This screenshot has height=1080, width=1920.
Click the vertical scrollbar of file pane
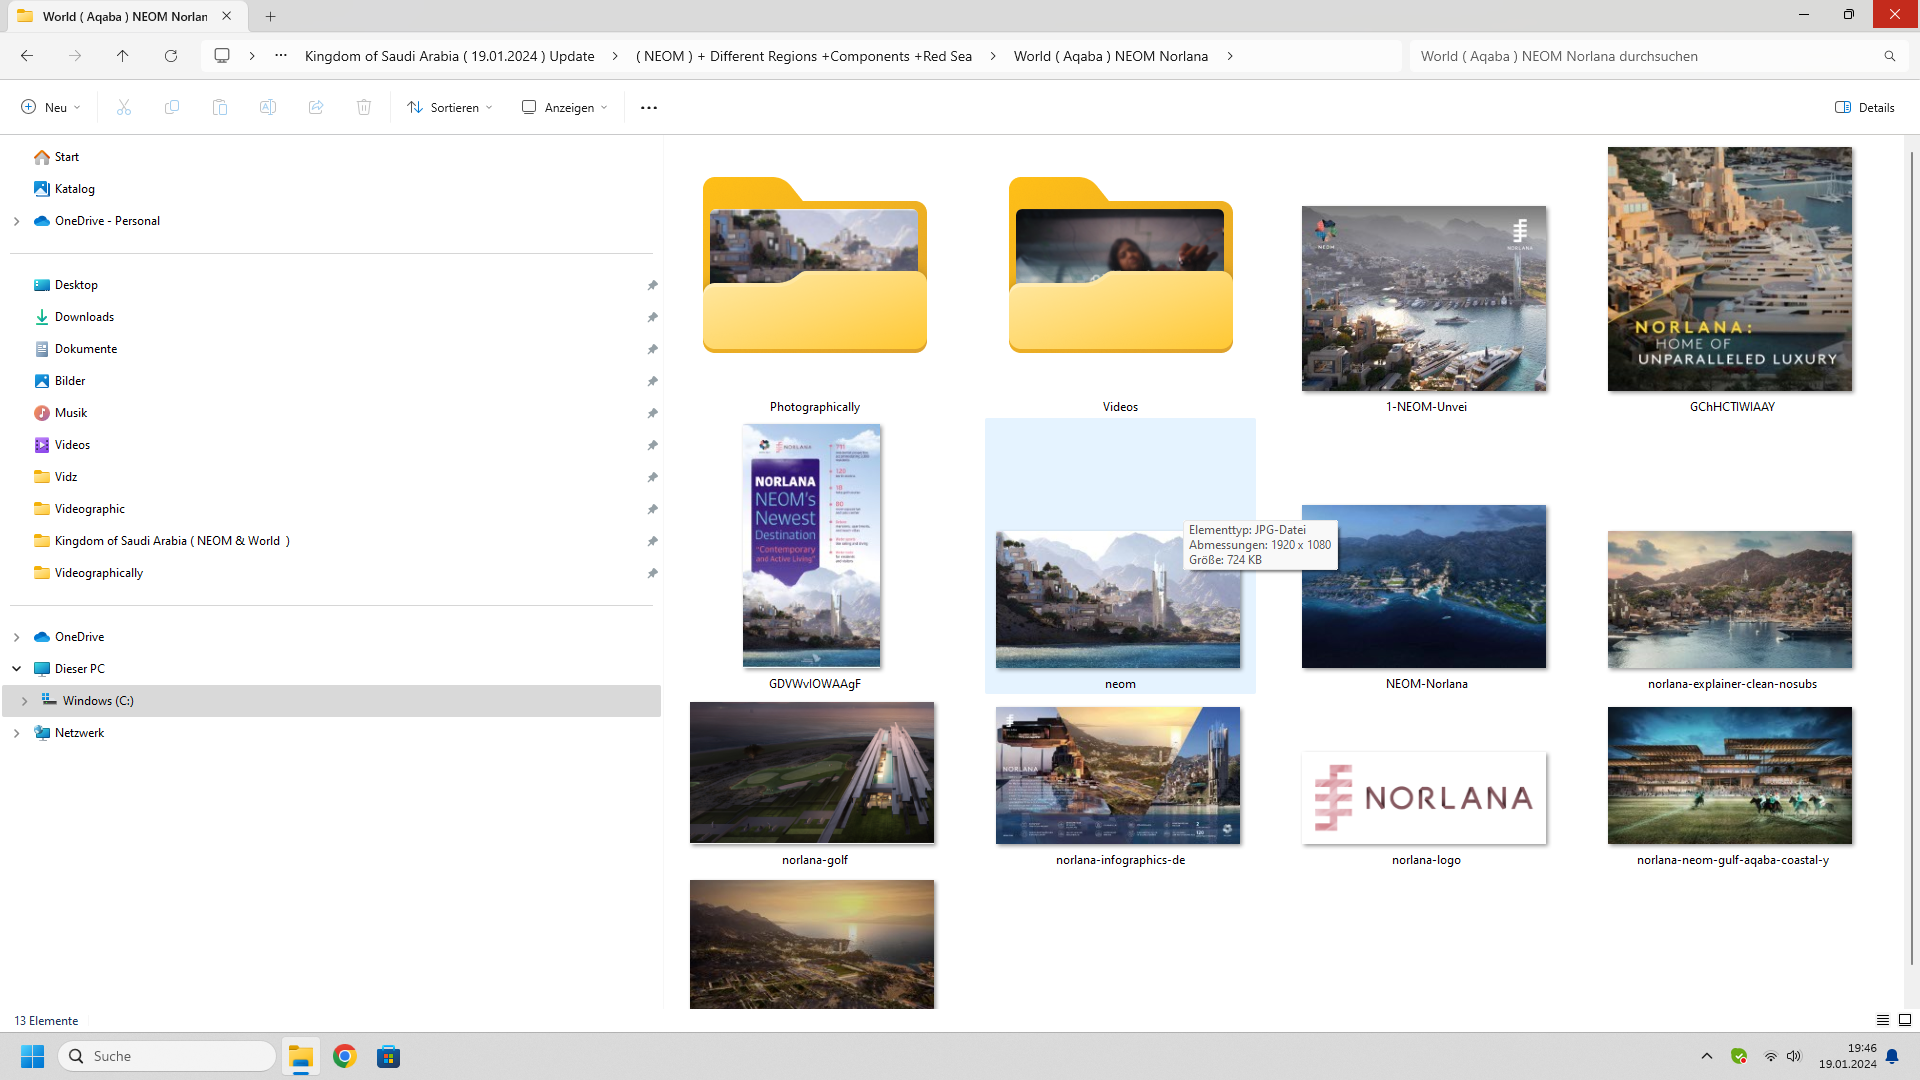[x=1911, y=558]
